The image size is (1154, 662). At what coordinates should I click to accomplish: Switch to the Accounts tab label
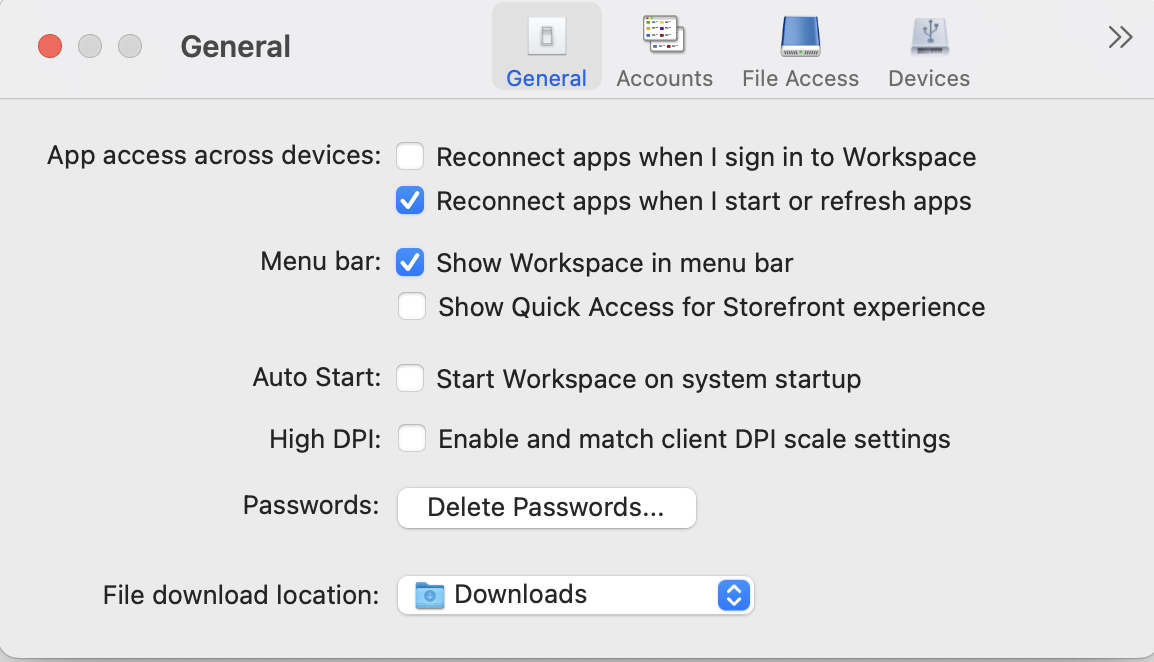coord(665,78)
